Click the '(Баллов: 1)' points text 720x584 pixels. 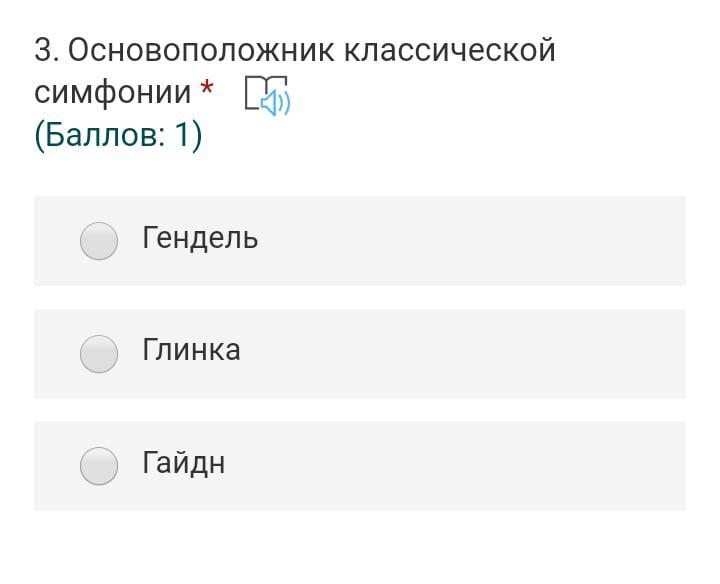(118, 135)
